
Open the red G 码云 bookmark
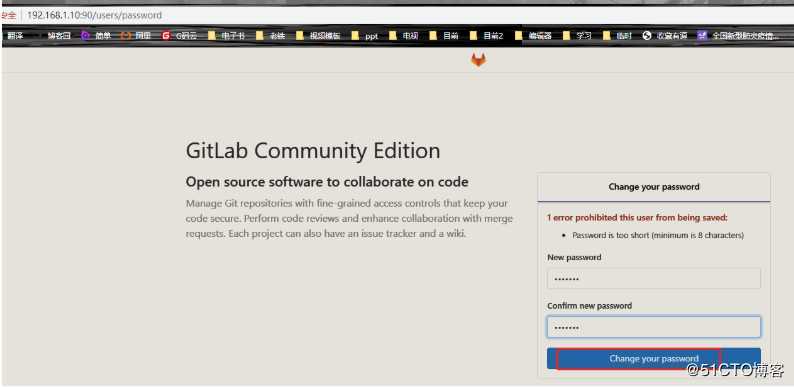(x=179, y=36)
